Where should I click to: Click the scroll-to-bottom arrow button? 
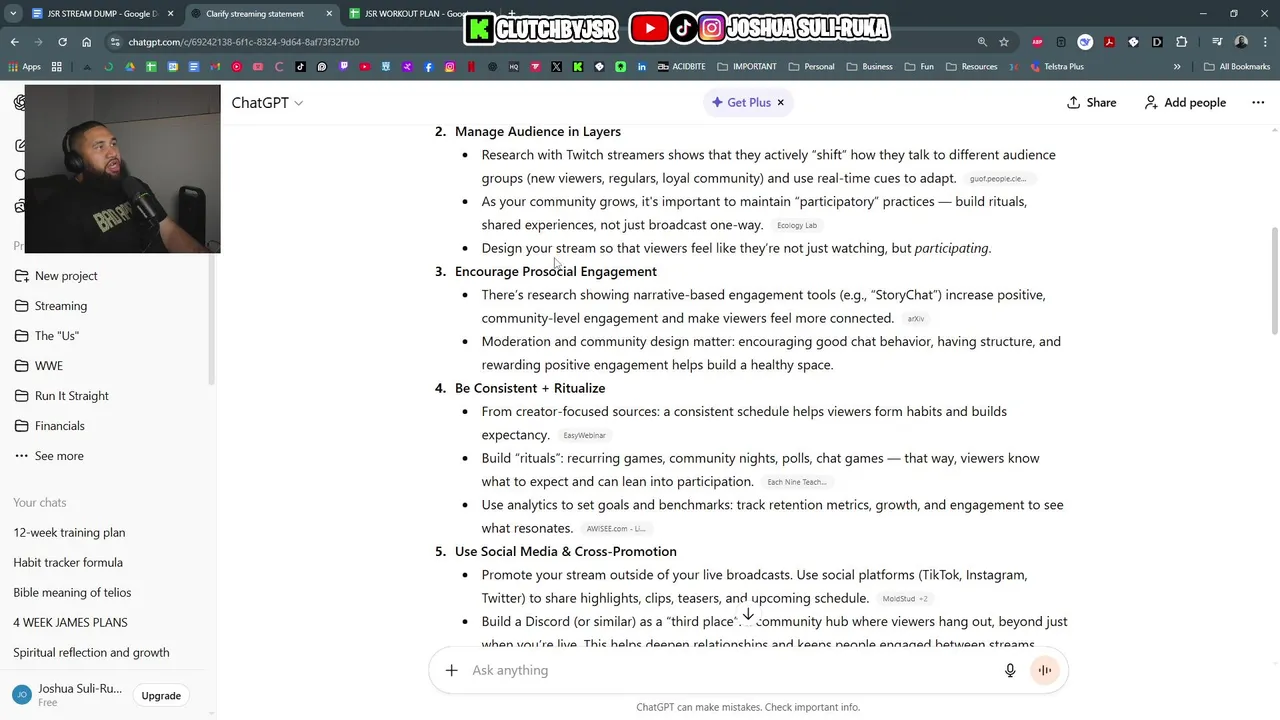click(x=748, y=614)
